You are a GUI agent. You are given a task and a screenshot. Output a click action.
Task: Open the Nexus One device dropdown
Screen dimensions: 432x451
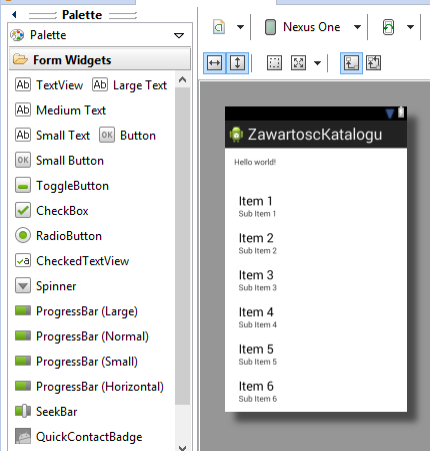coord(357,27)
